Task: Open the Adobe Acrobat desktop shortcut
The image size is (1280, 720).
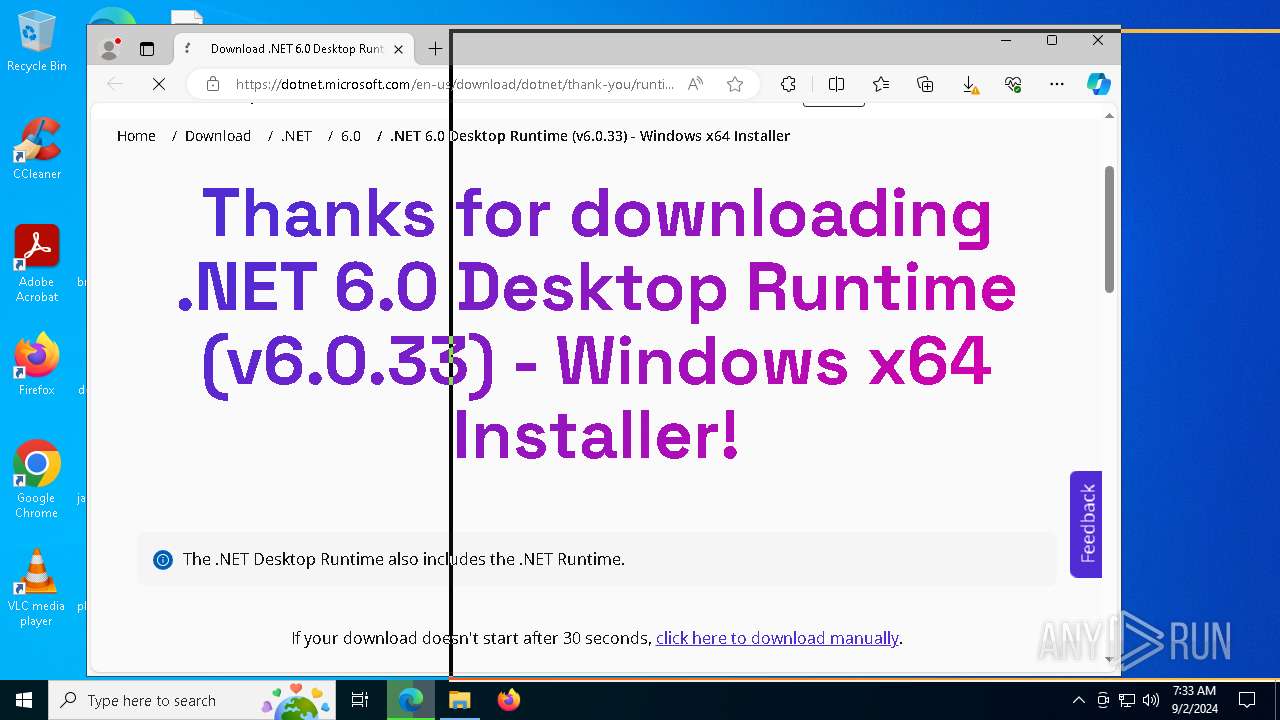Action: tap(37, 264)
